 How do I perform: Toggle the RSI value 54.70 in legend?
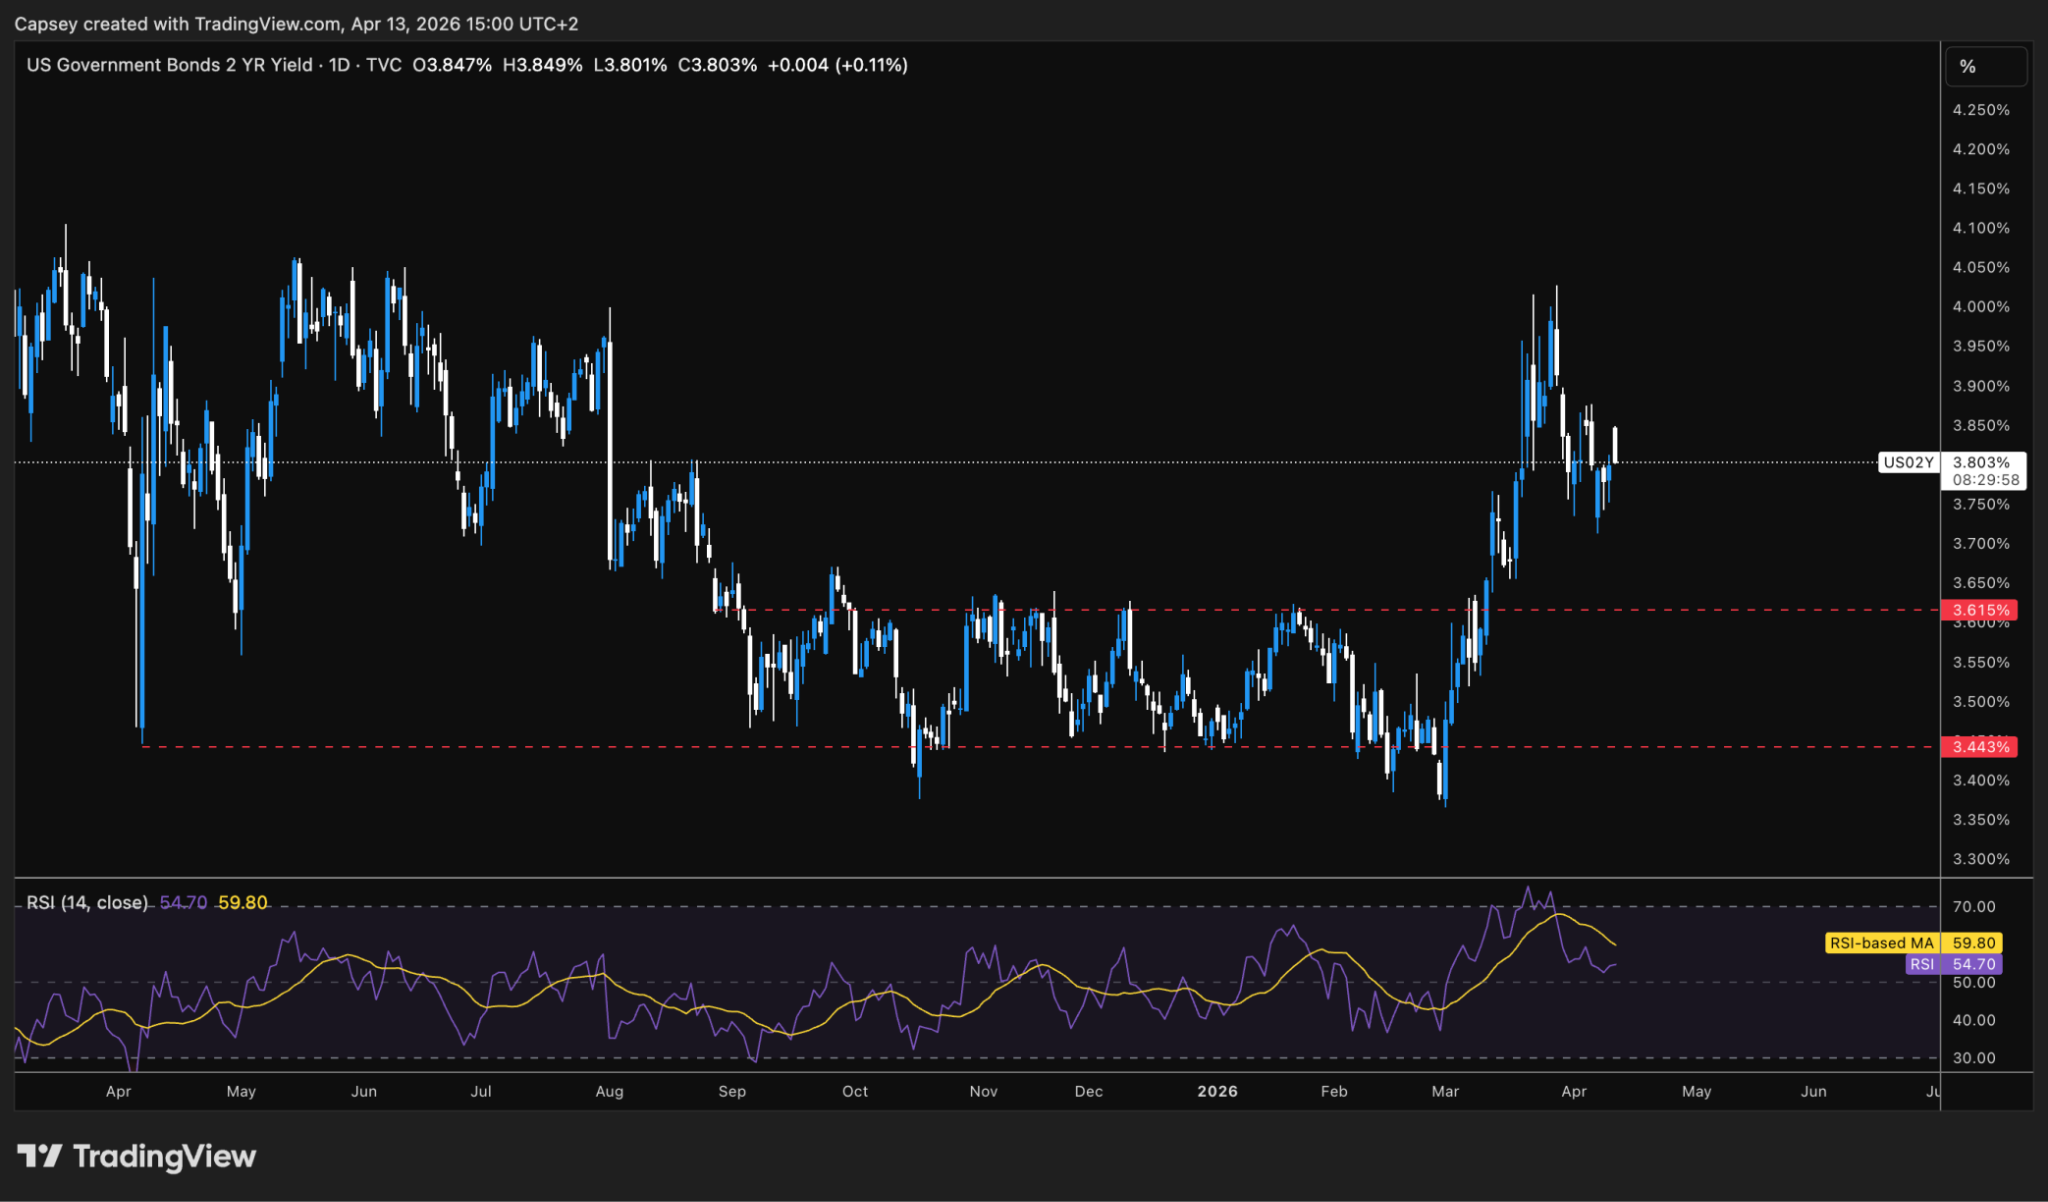181,901
